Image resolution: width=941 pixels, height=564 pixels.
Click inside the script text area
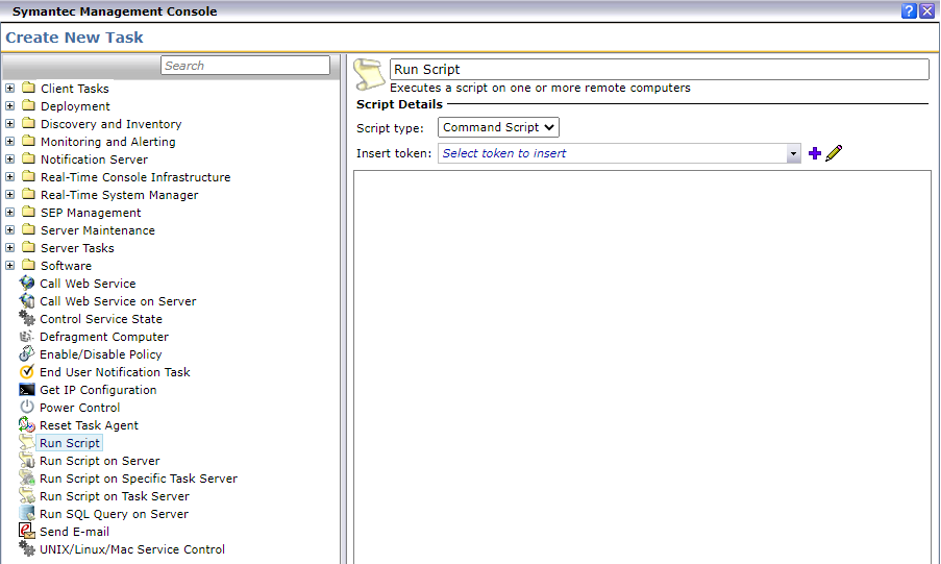pyautogui.click(x=642, y=367)
